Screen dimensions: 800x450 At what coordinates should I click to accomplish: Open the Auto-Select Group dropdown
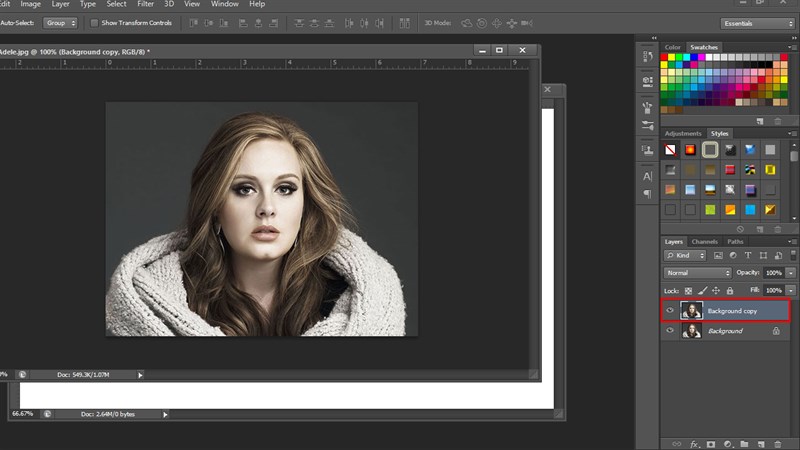60,23
